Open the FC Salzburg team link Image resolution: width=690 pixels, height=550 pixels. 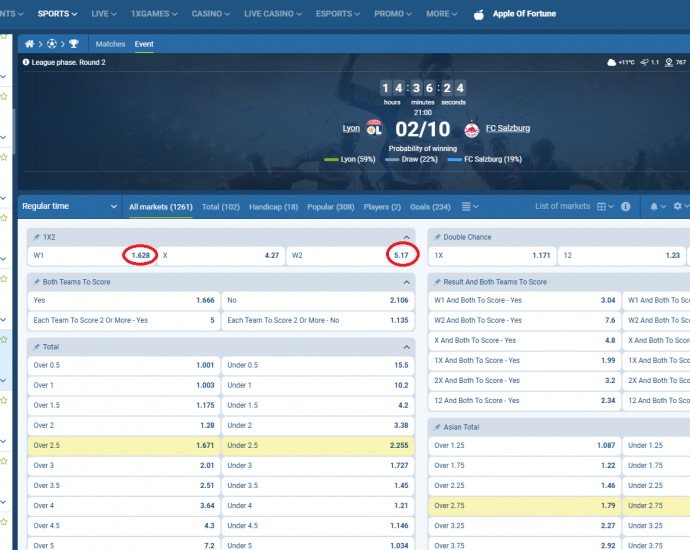point(507,128)
